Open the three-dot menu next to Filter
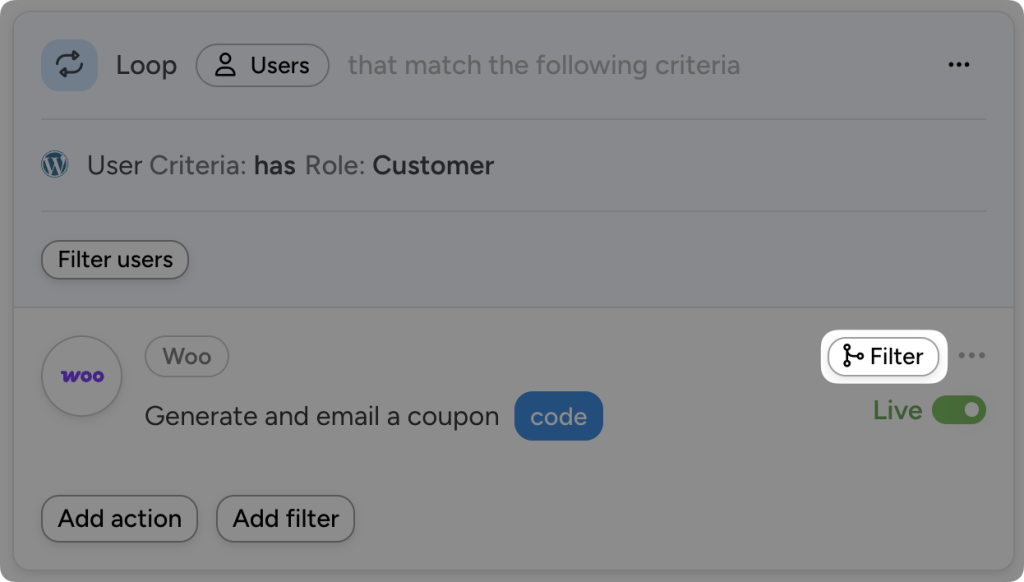Viewport: 1024px width, 582px height. pyautogui.click(x=972, y=356)
